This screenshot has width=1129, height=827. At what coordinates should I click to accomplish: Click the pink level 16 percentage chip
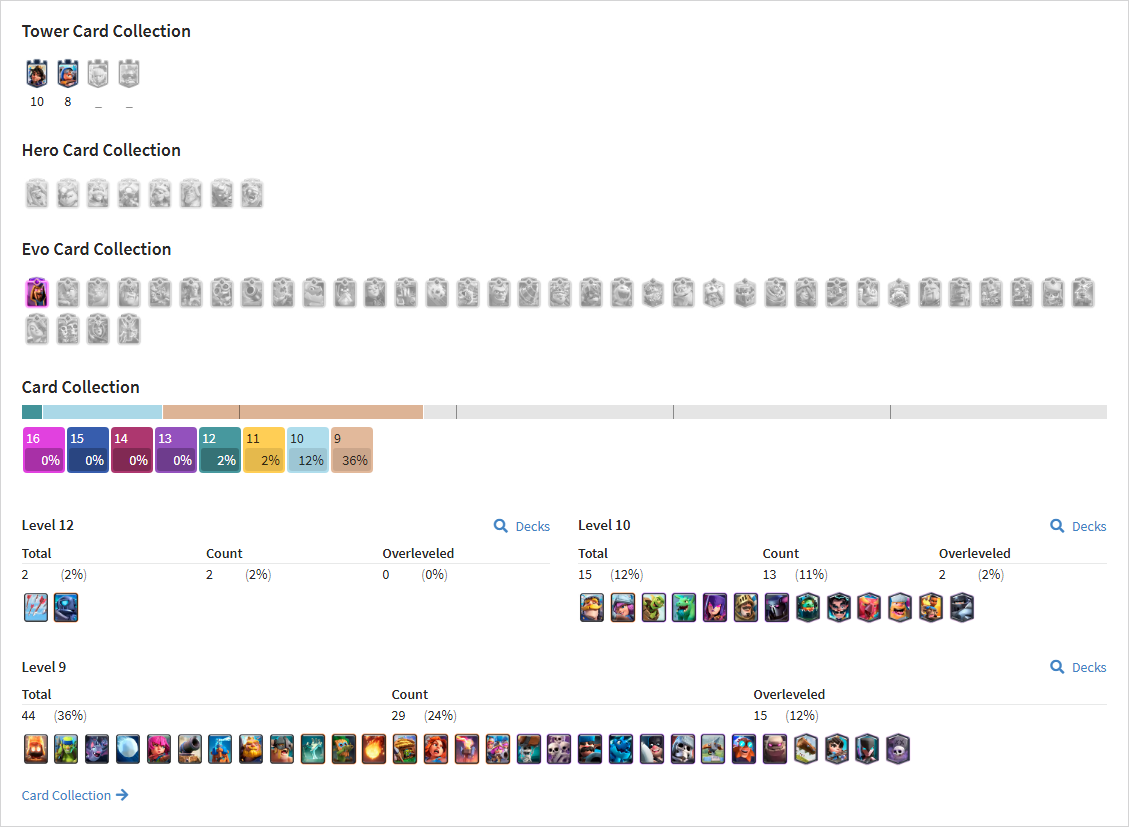(x=44, y=450)
